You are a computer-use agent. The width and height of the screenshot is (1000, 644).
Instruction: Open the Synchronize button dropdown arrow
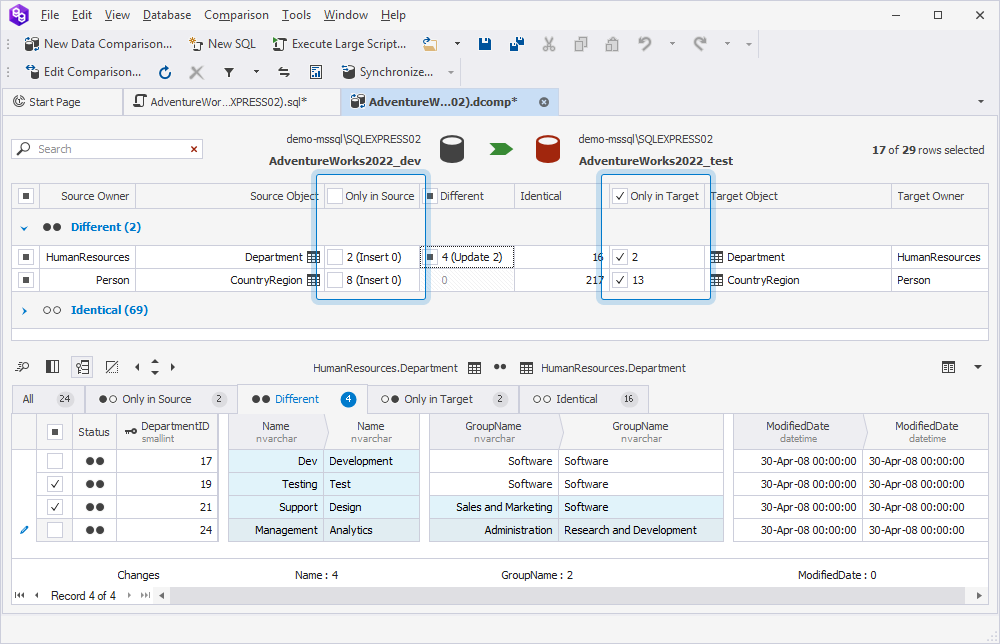[451, 72]
